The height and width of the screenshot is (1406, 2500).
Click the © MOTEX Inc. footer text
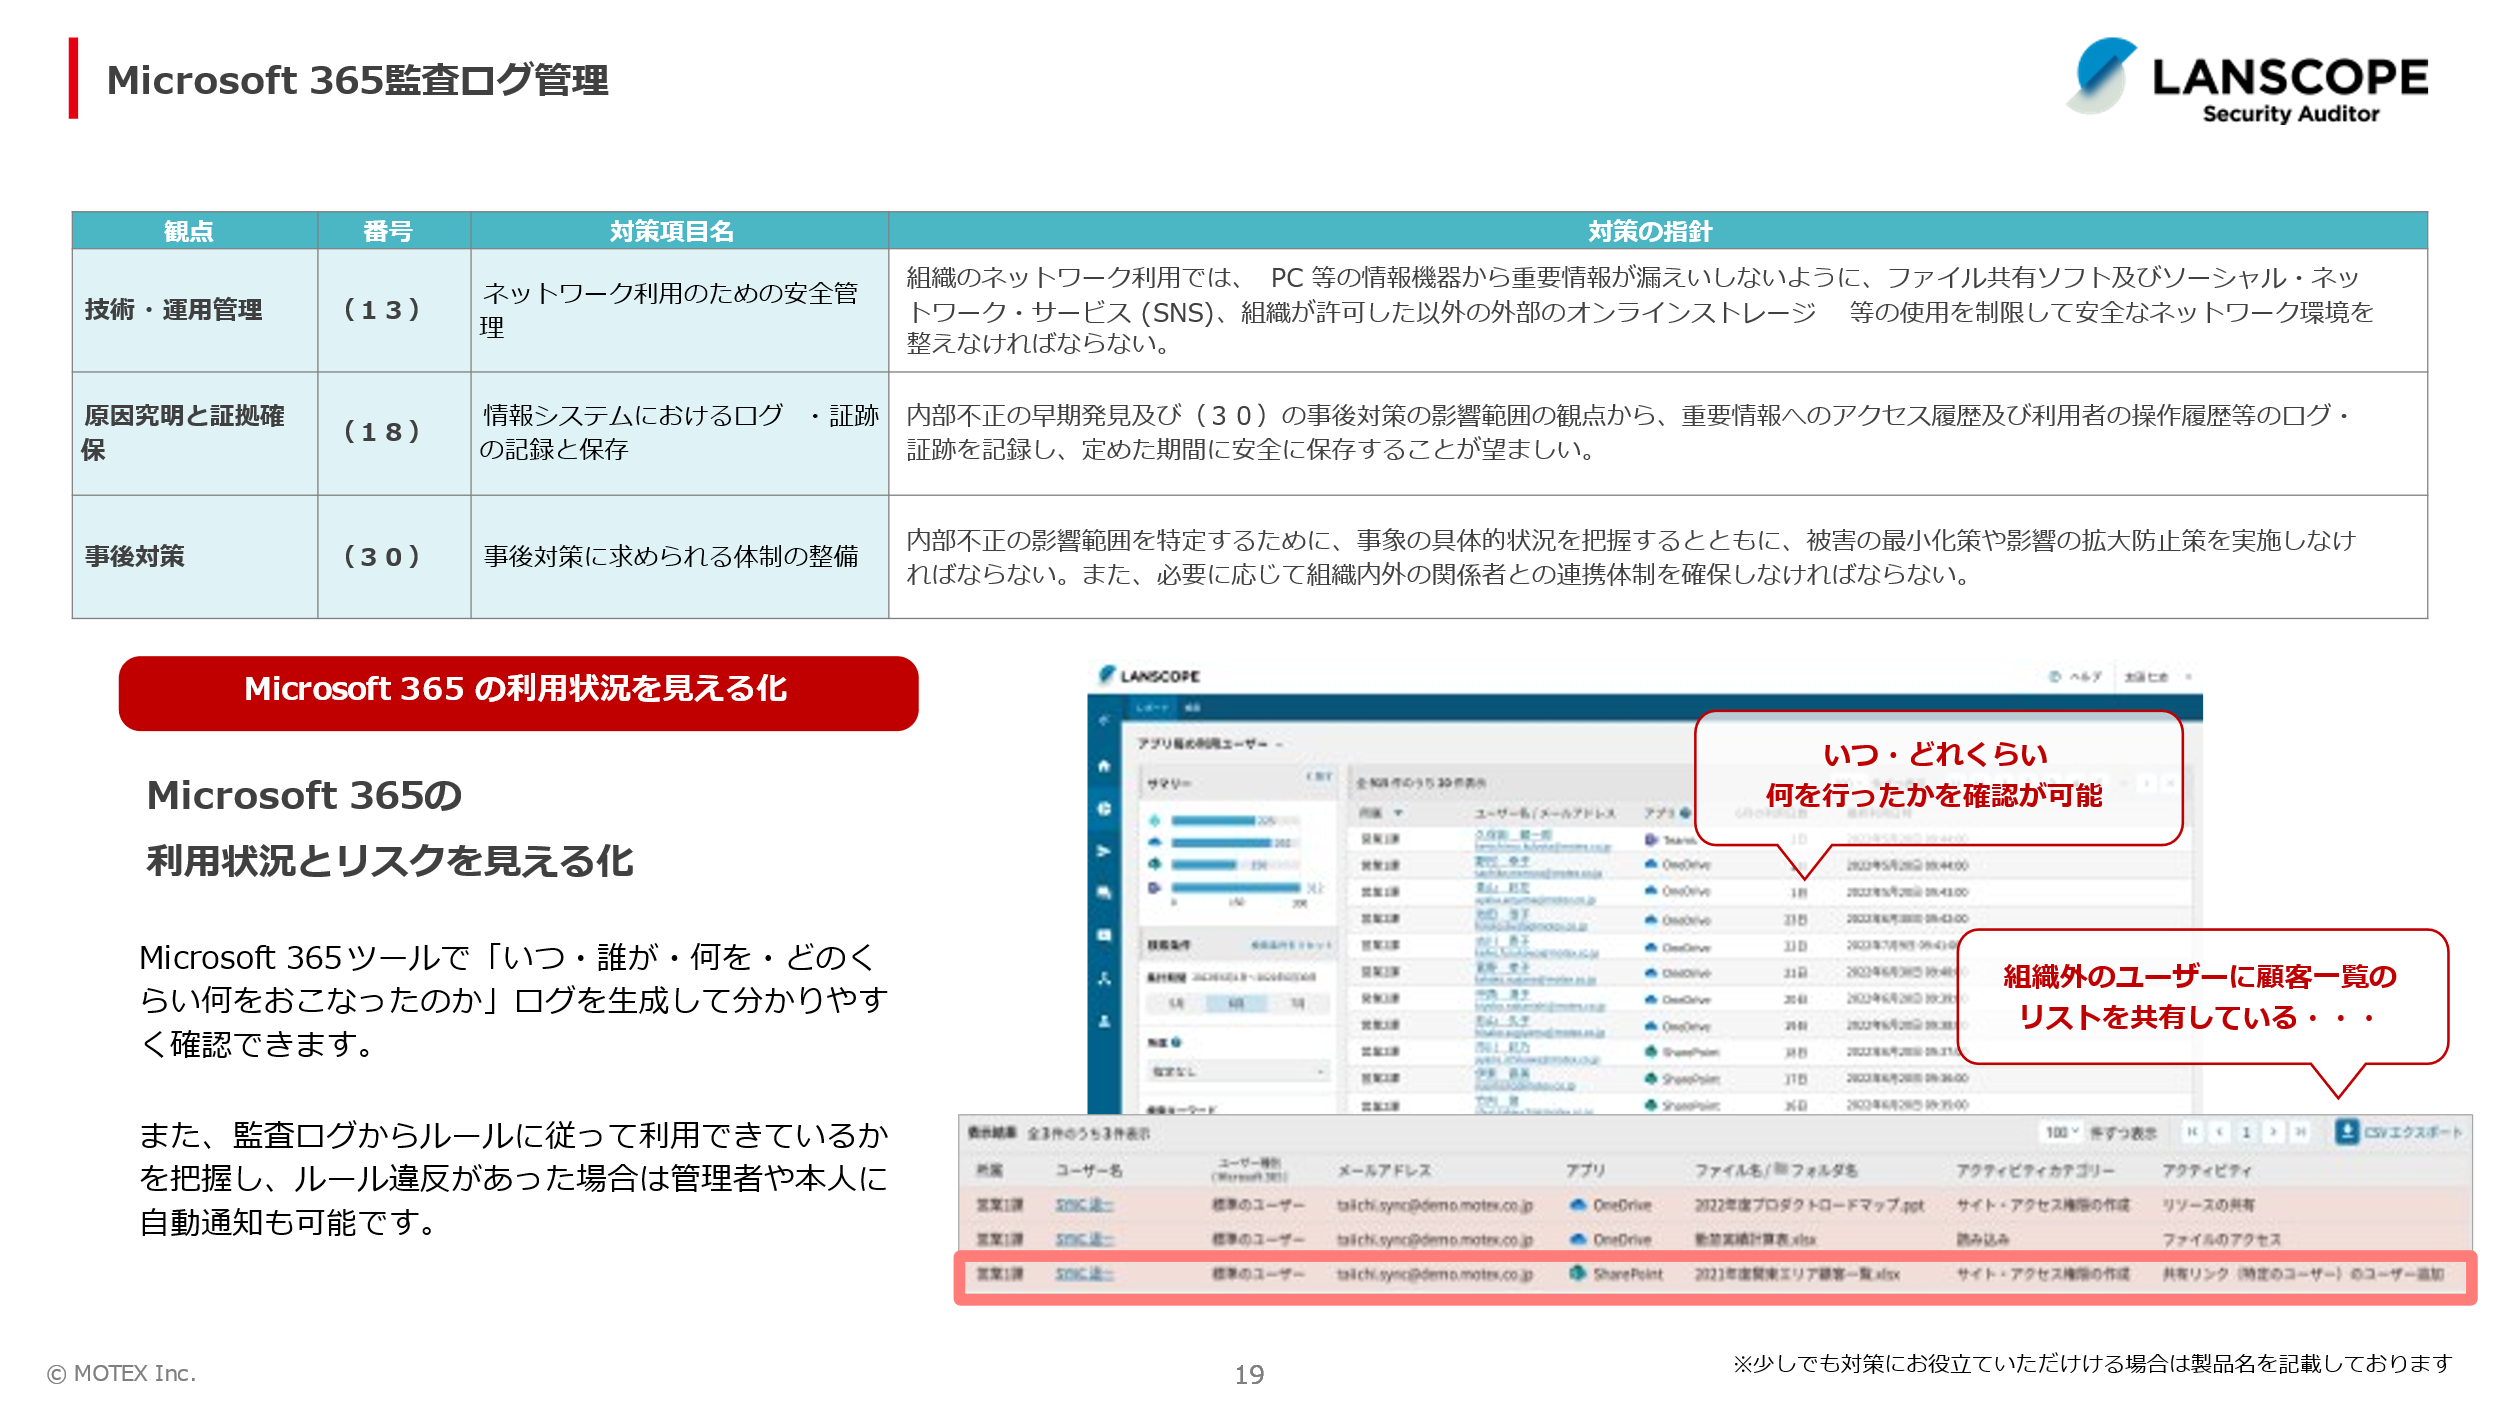[121, 1373]
